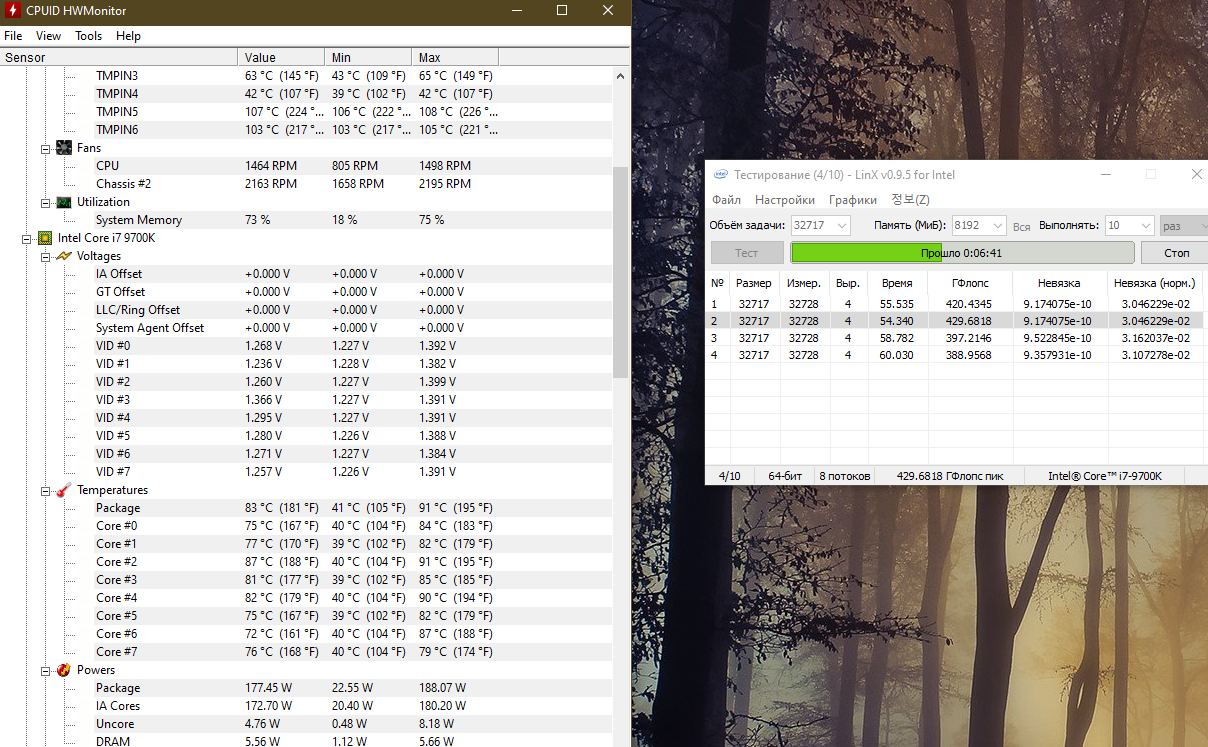Click the Min column header
The width and height of the screenshot is (1208, 747).
(368, 57)
